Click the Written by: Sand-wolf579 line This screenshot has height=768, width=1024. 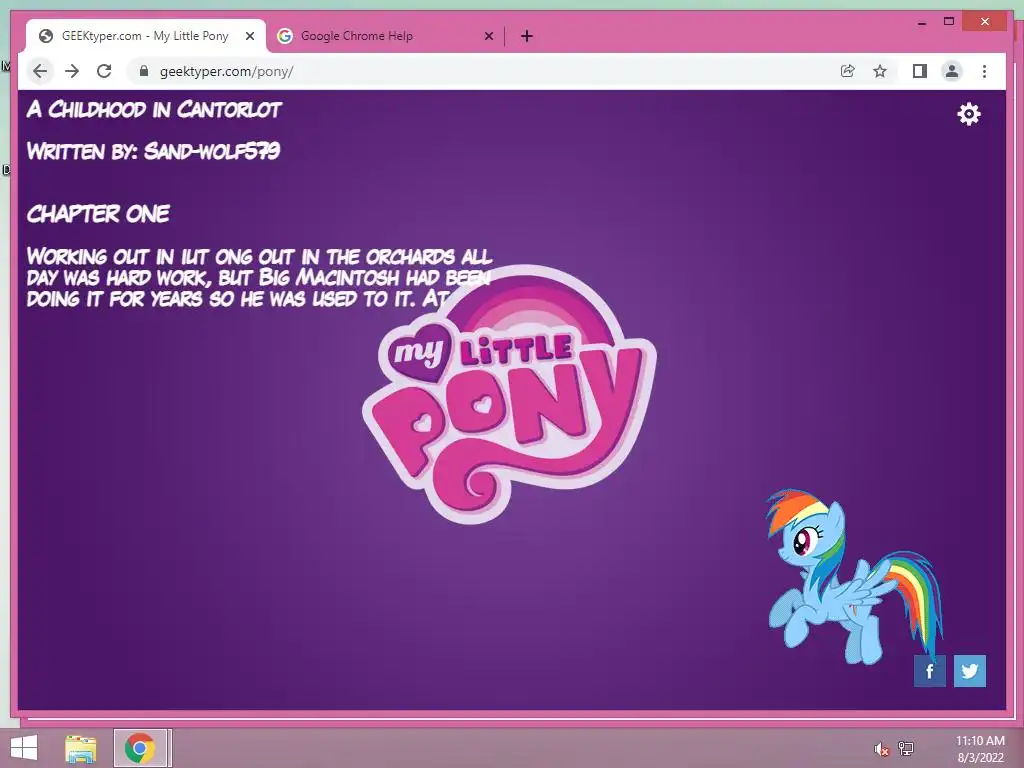(153, 152)
